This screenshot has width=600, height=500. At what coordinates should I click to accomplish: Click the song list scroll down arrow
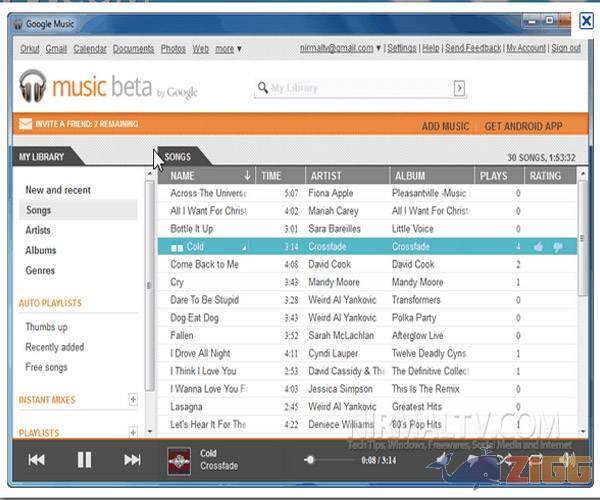[x=583, y=431]
